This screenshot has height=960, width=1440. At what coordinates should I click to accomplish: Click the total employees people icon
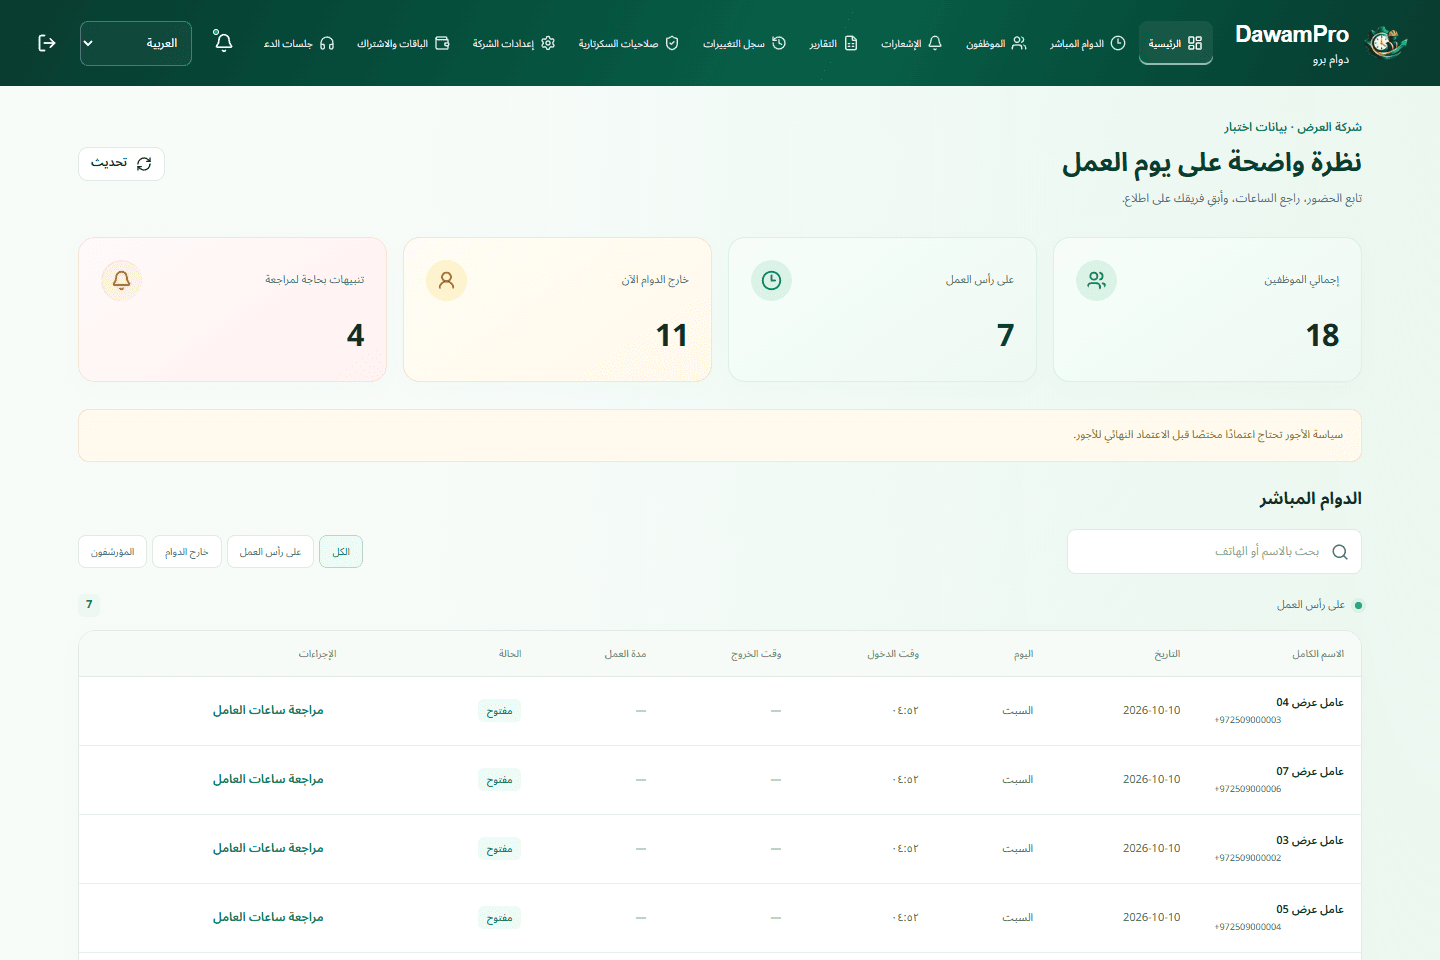tap(1096, 281)
